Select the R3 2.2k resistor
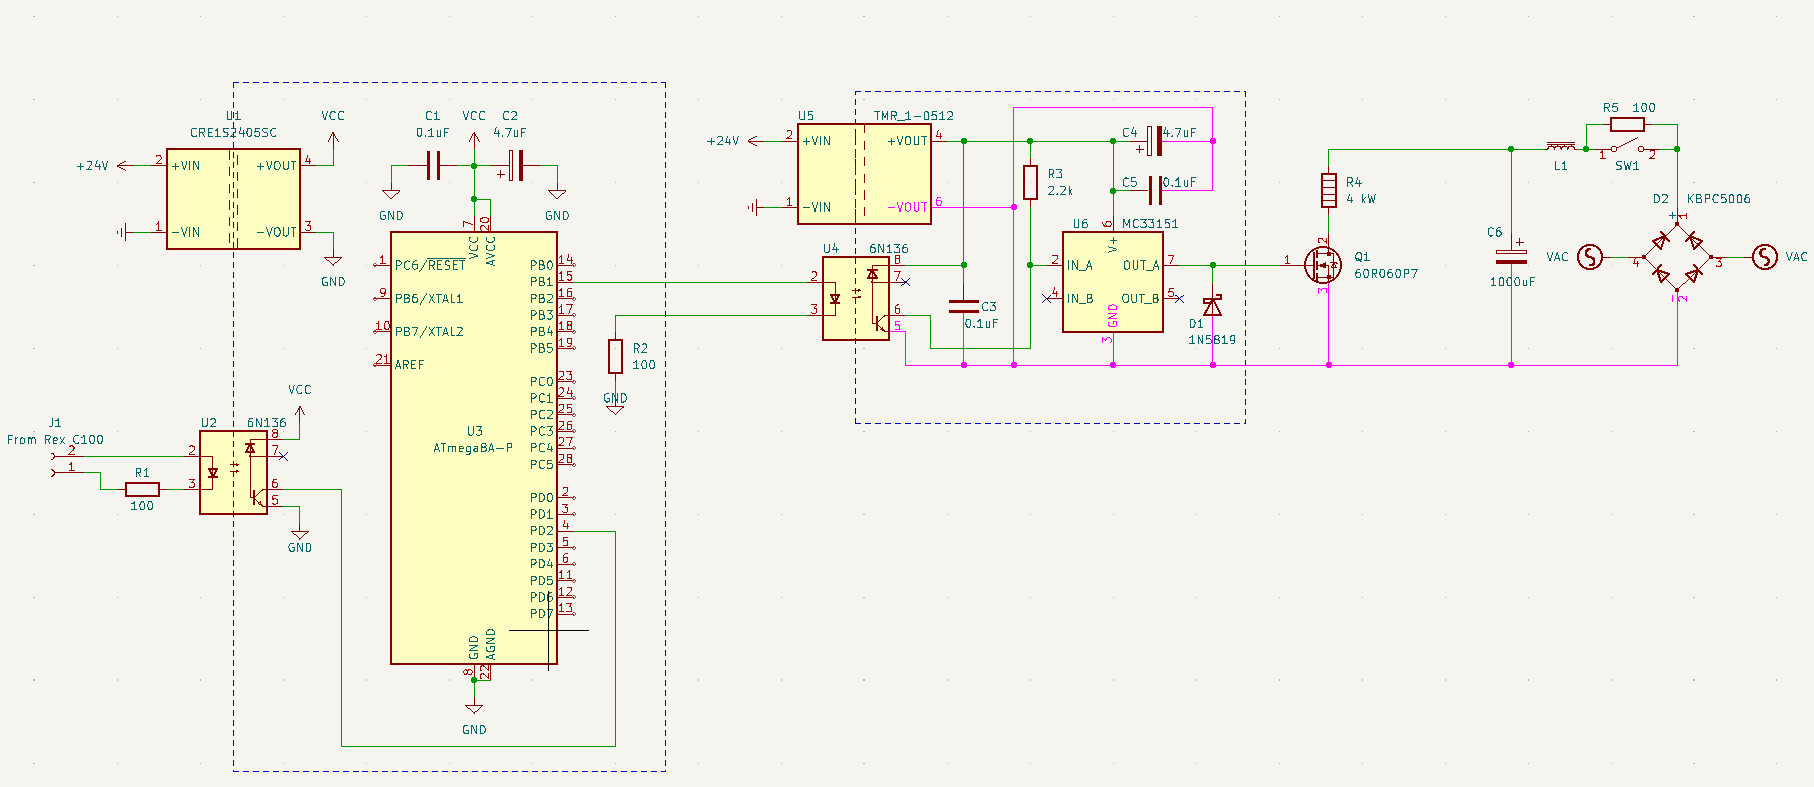Viewport: 1814px width, 787px height. pyautogui.click(x=1030, y=182)
